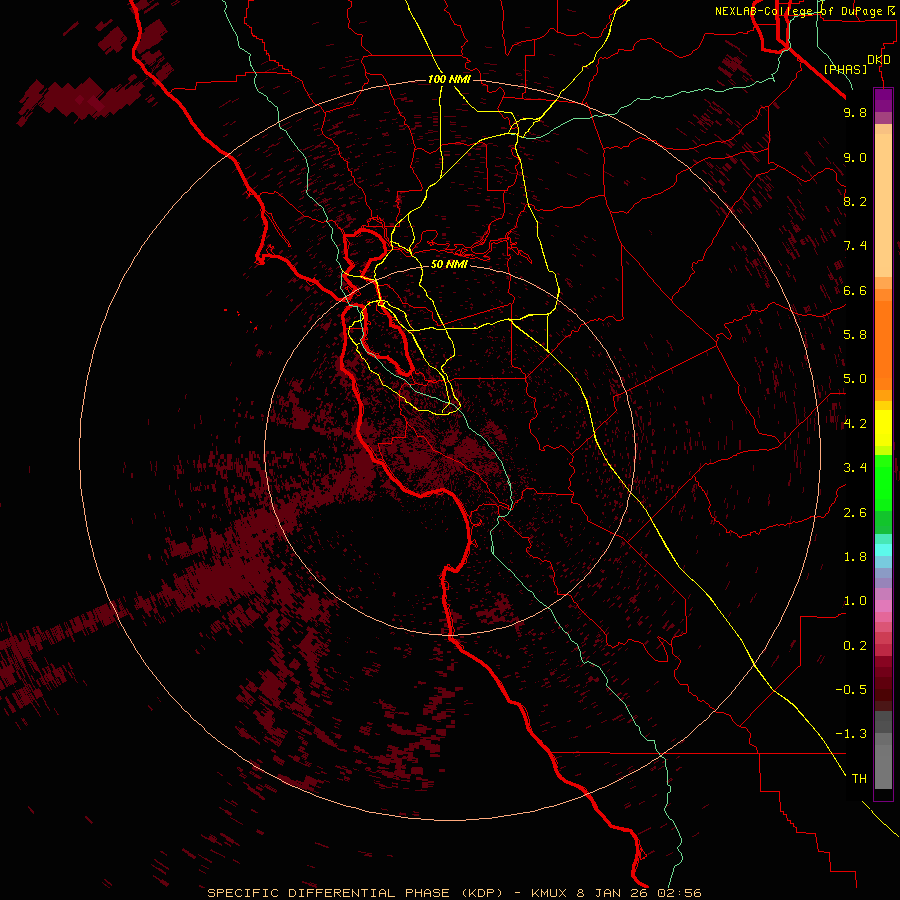The image size is (900, 900).
Task: Click the 5.8 value on the color scale
Action: 855,335
